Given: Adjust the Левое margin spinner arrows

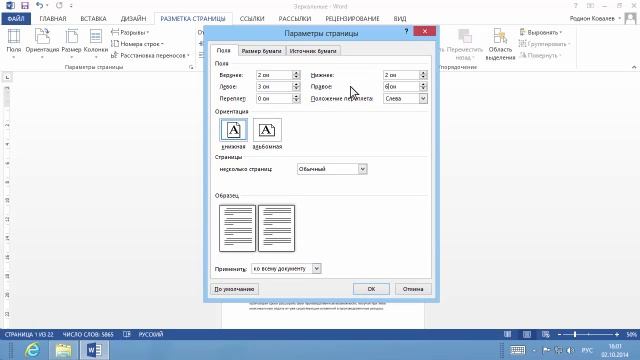Looking at the screenshot, I should point(296,87).
